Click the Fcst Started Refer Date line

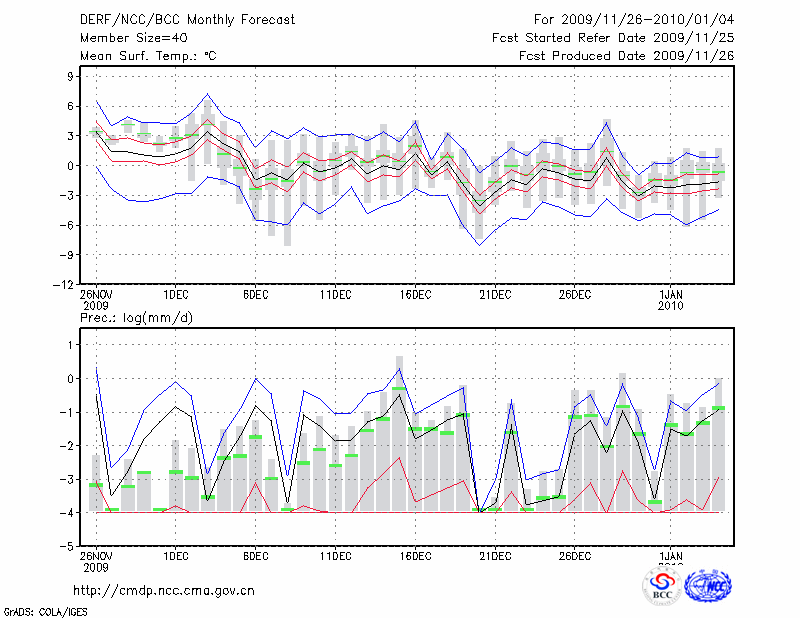[613, 38]
